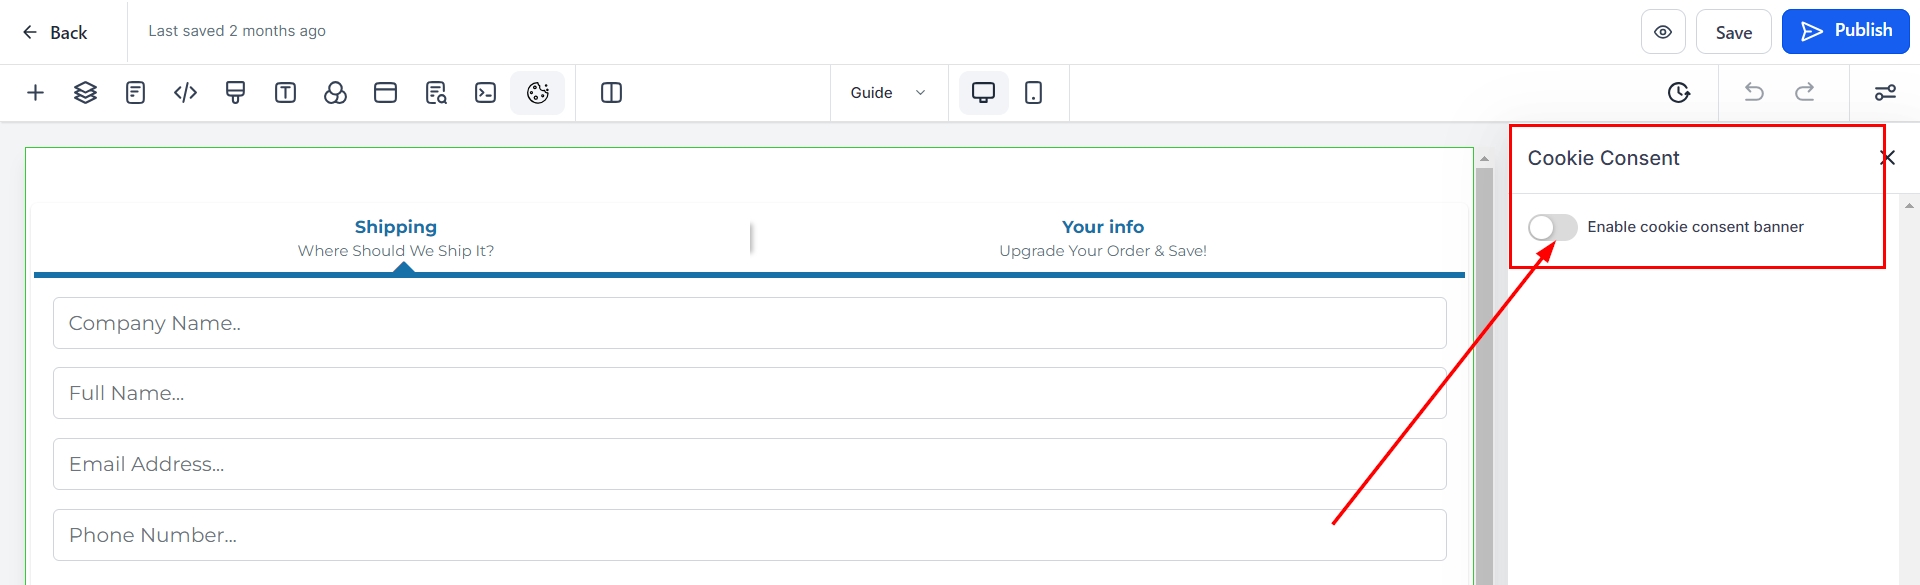Enable cookie consent banner toggle
Screen dimensions: 1920x585
click(1552, 228)
